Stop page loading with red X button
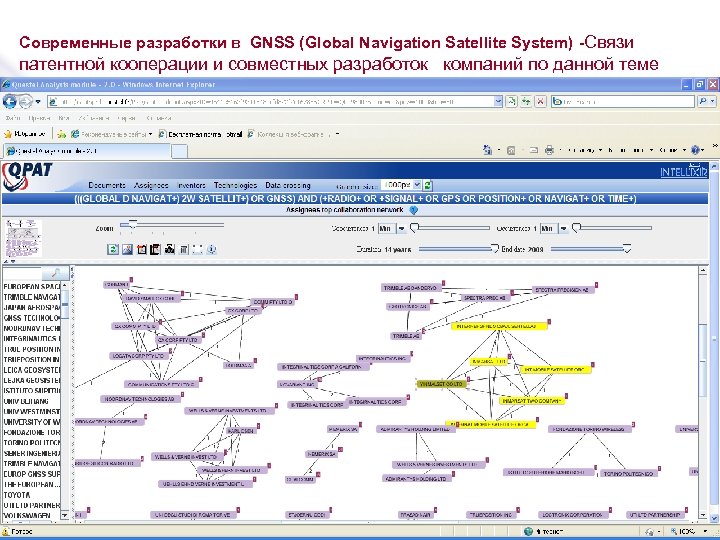The image size is (720, 540). click(540, 101)
